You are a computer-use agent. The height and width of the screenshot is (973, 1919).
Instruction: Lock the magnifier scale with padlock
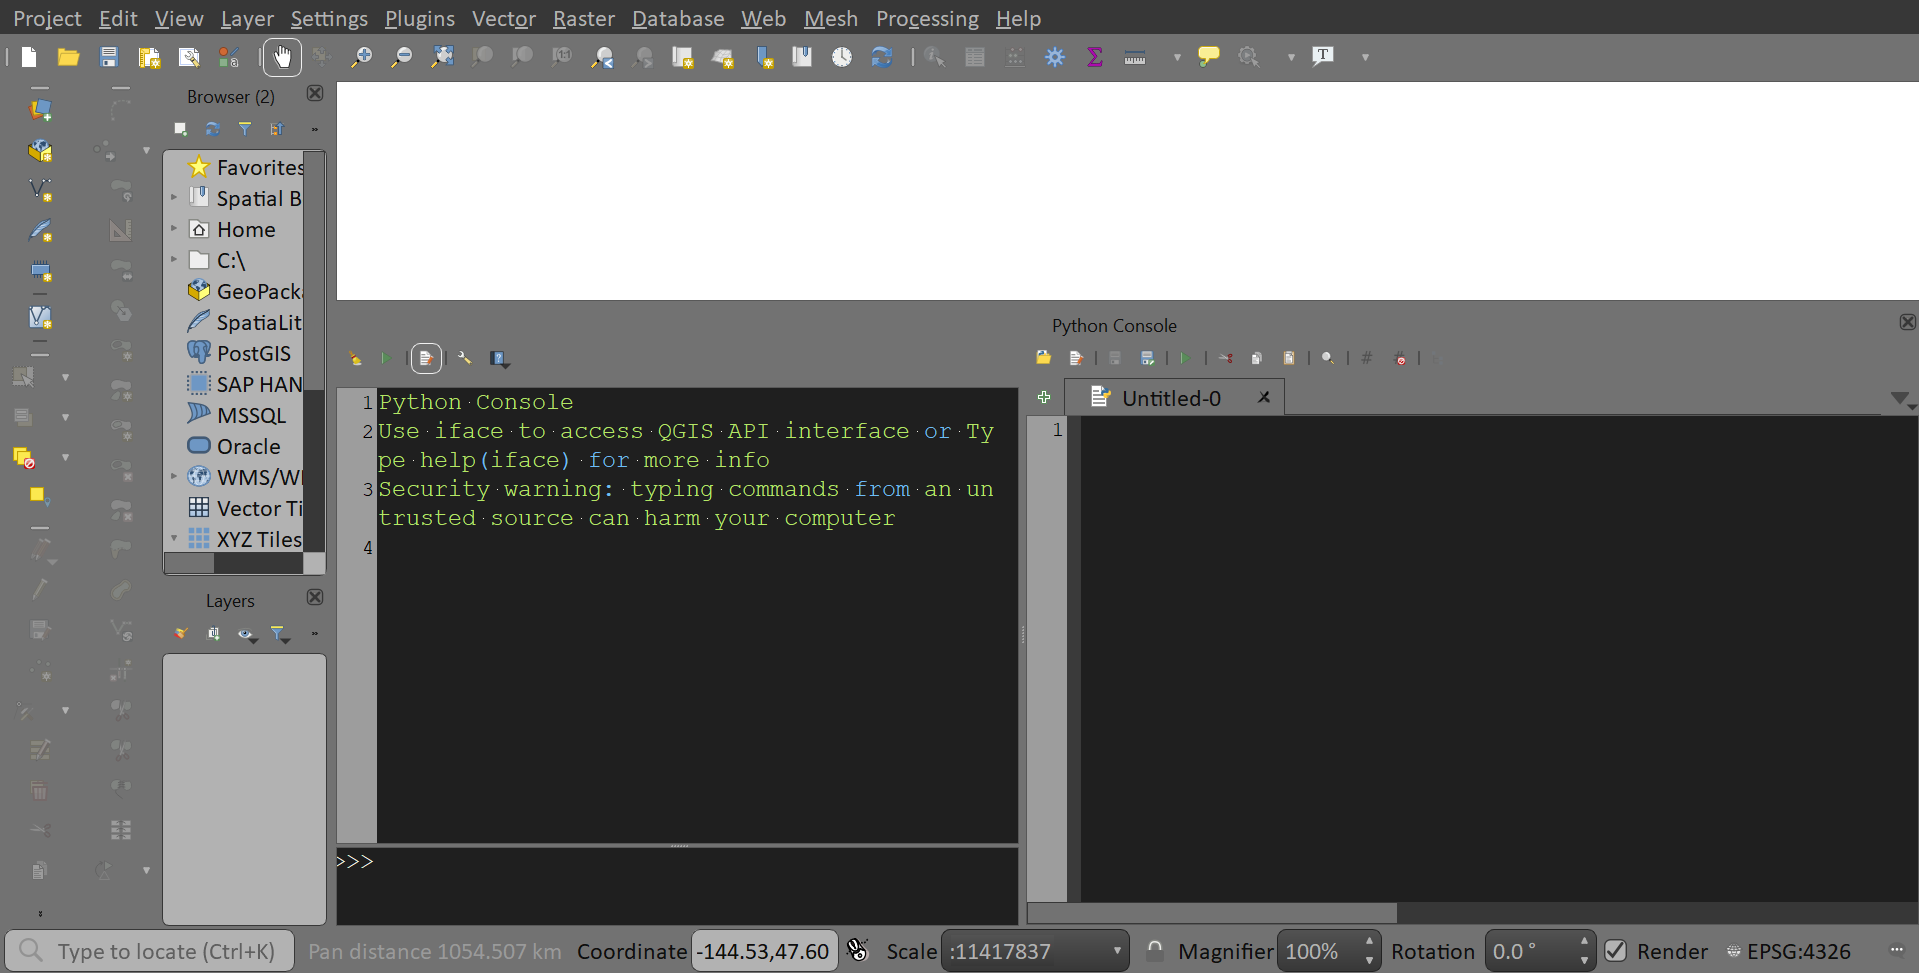(1154, 951)
